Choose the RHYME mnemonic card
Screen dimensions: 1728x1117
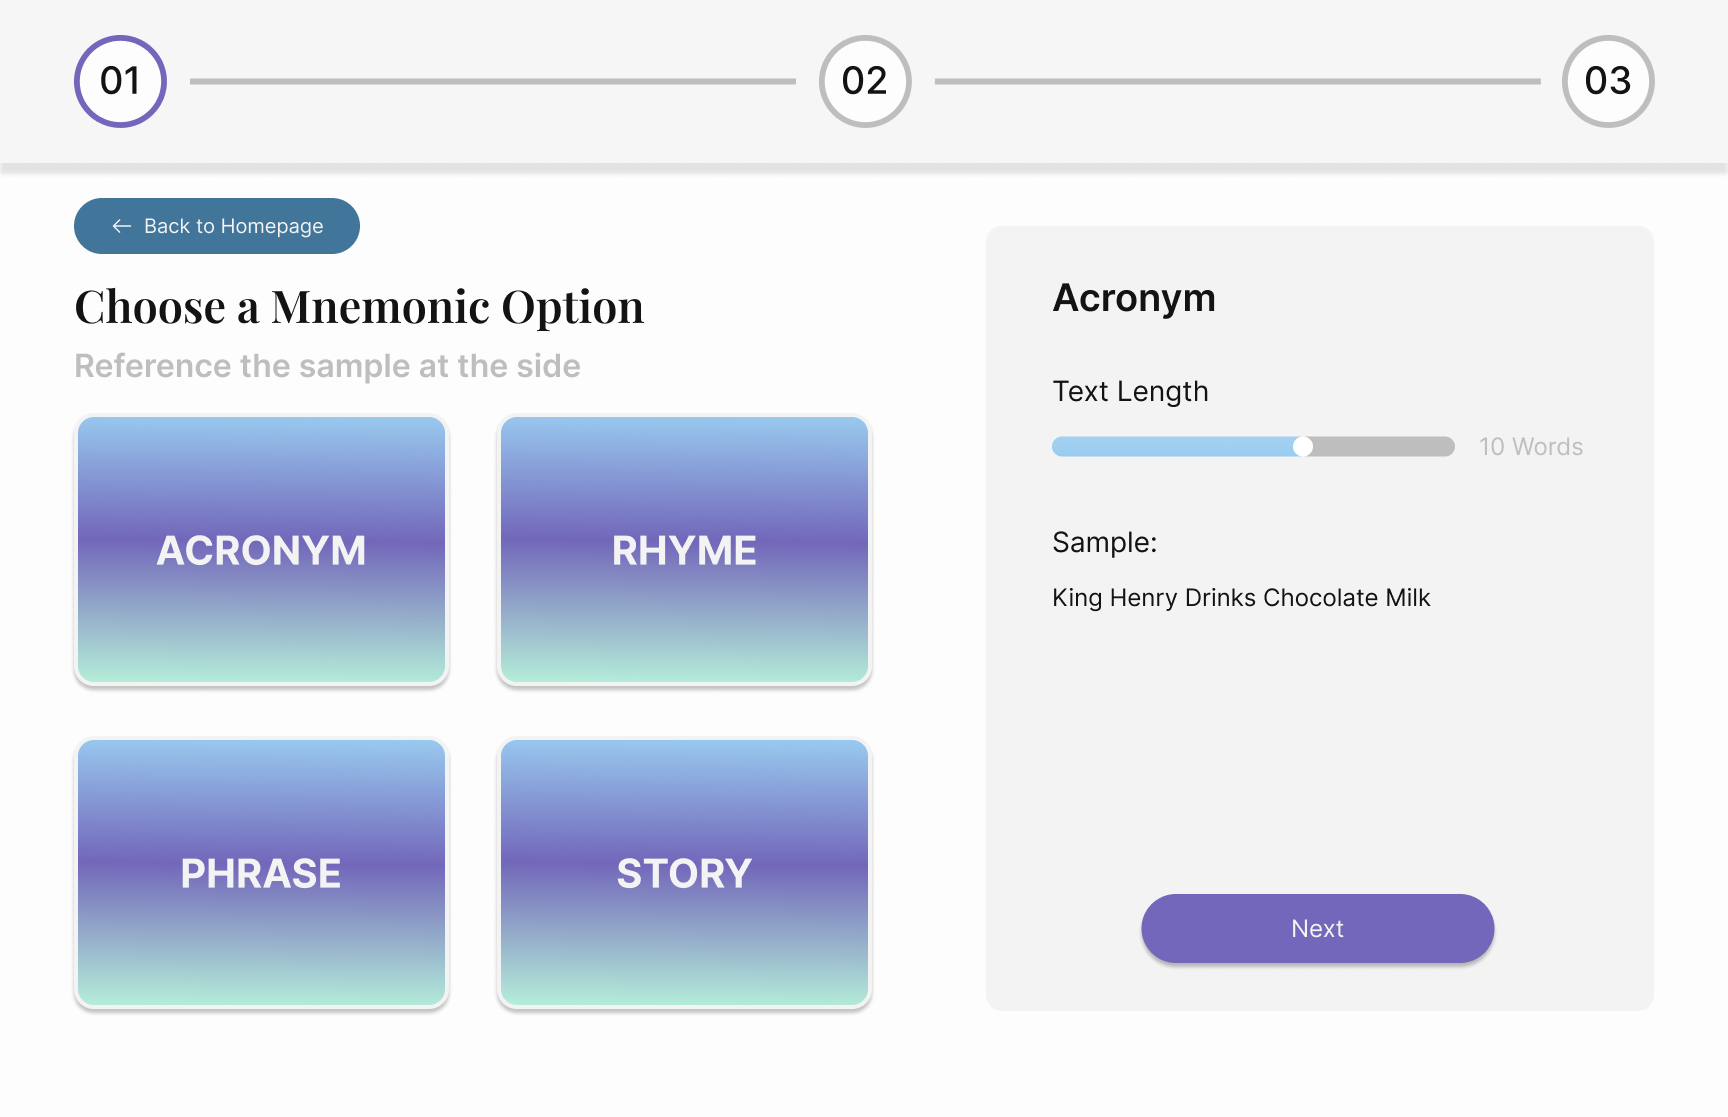[684, 550]
